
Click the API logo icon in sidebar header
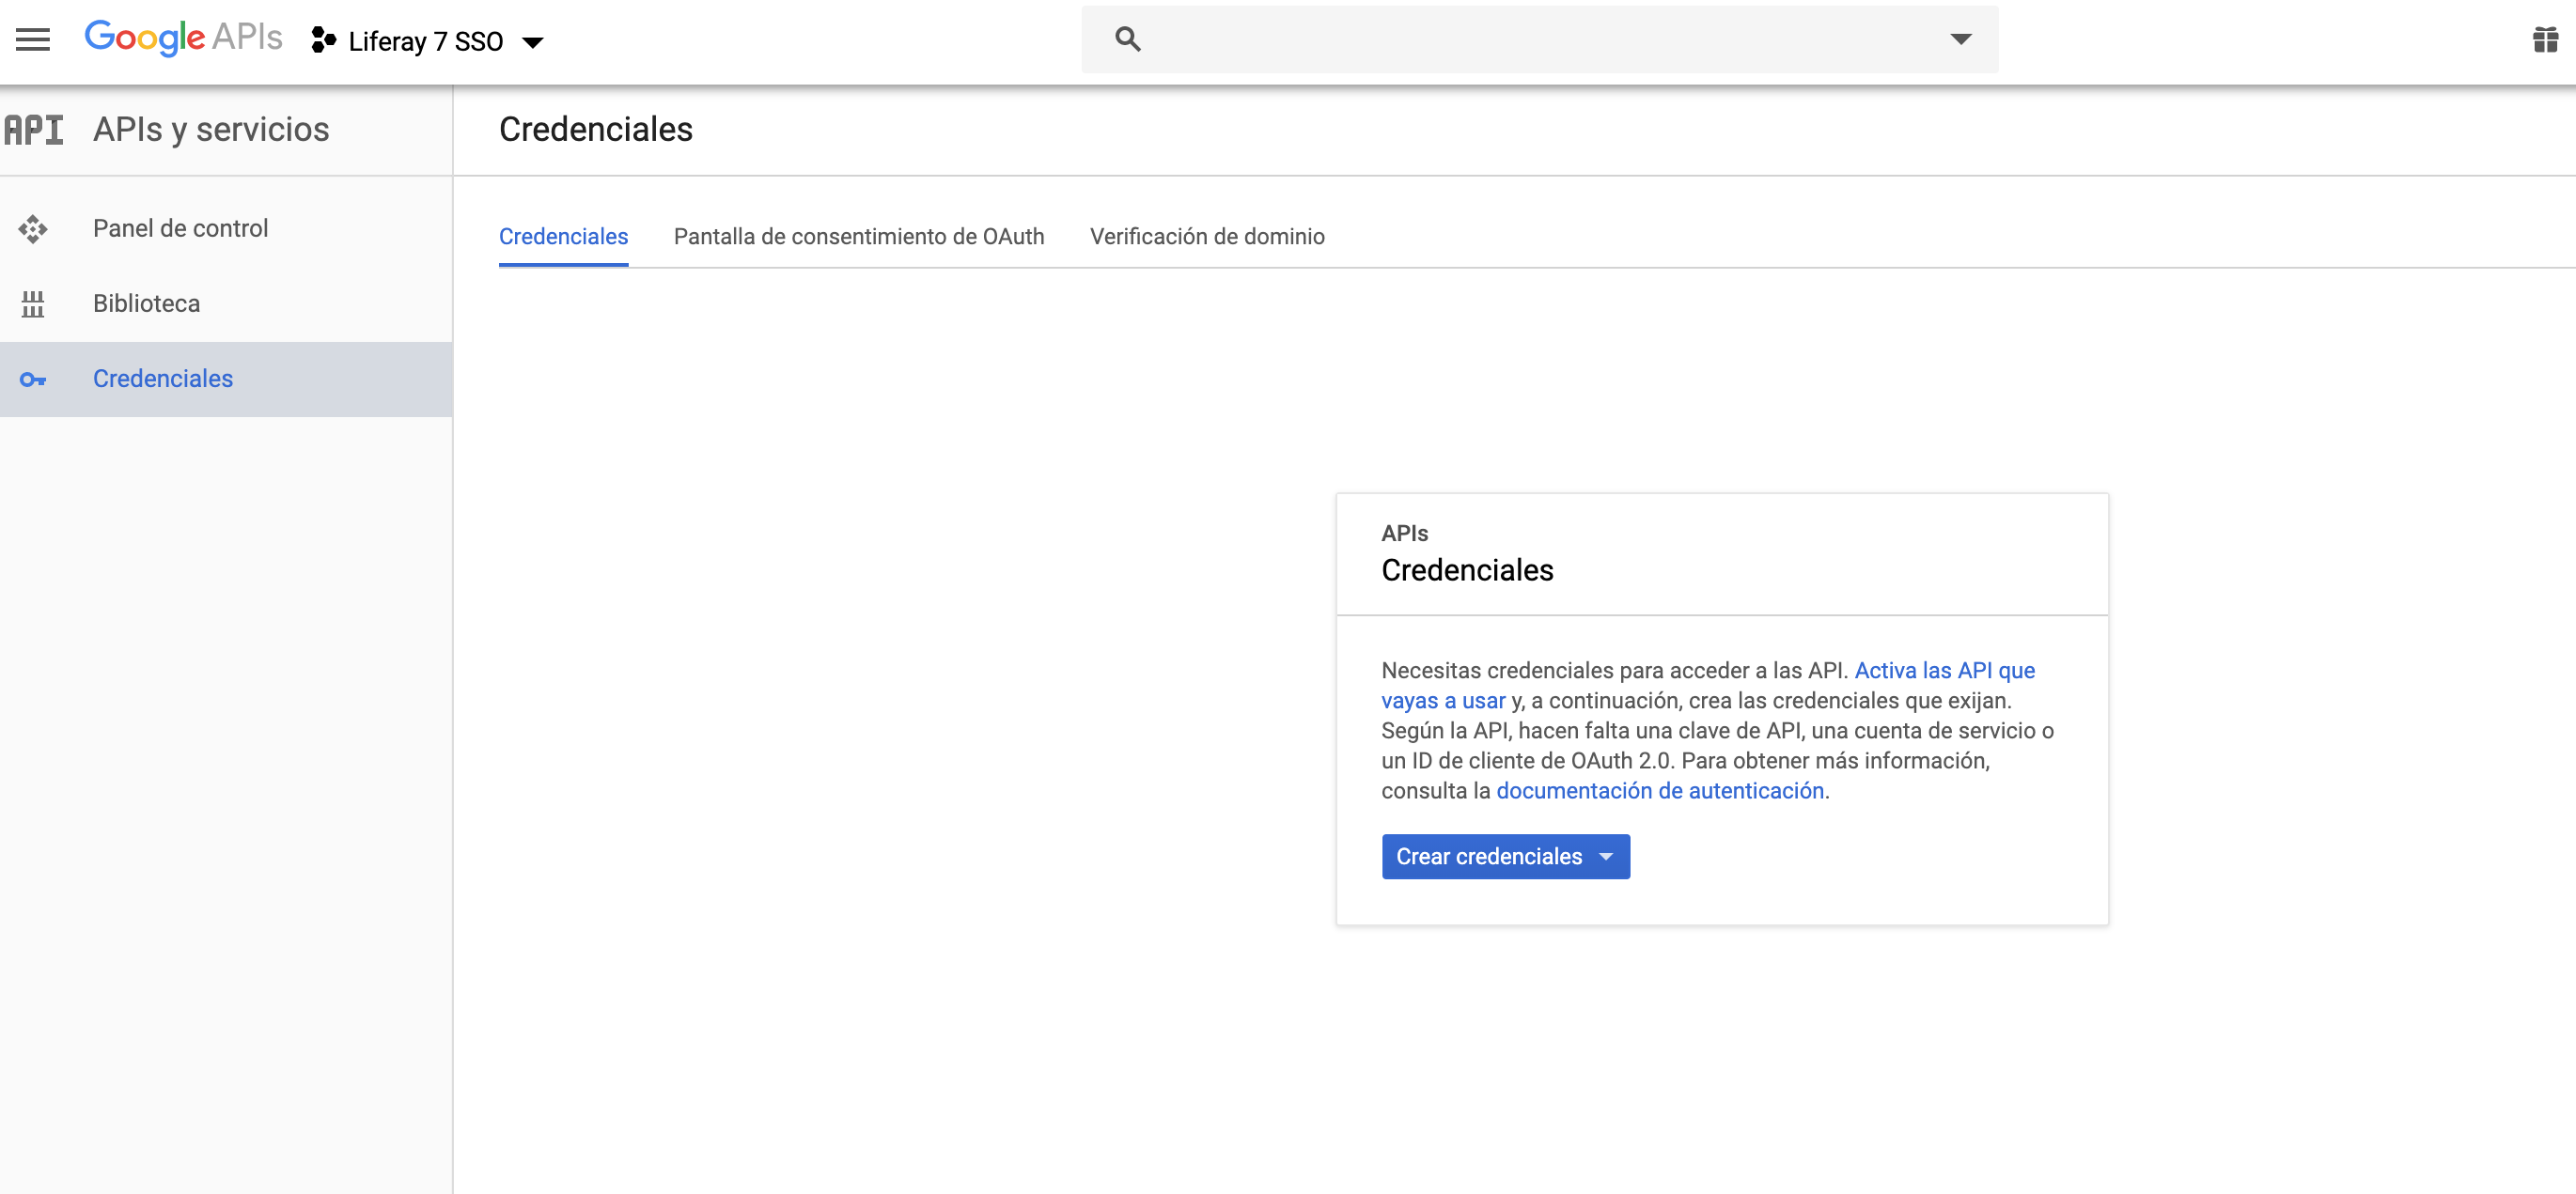(x=34, y=130)
